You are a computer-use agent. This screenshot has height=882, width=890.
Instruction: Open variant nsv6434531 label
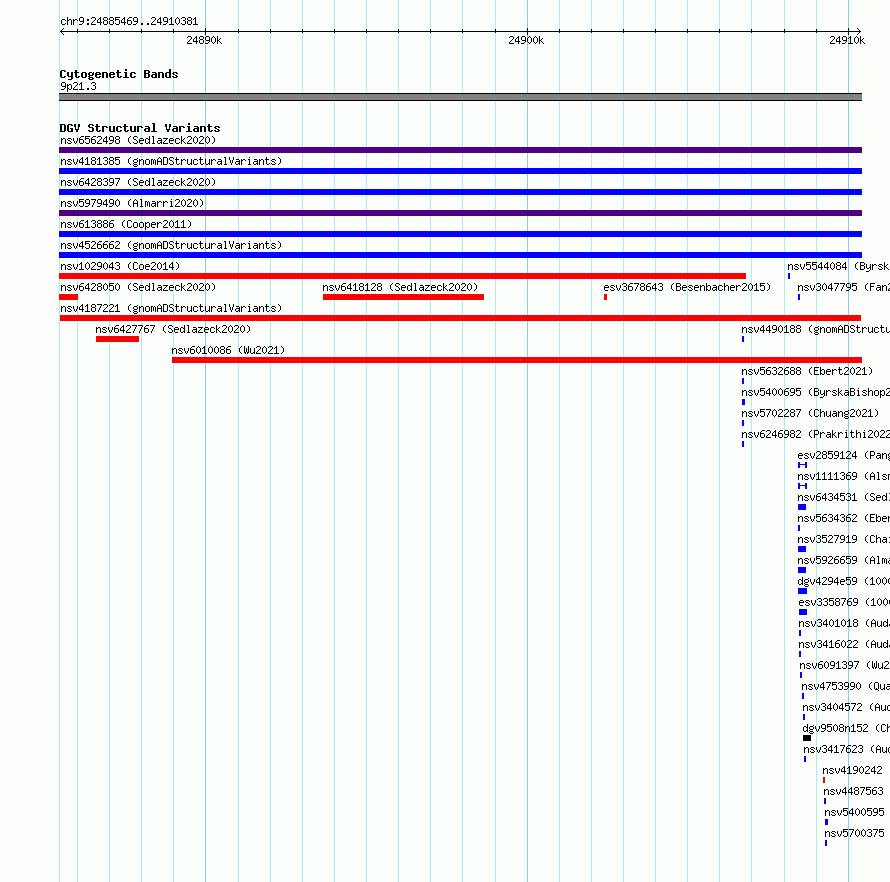pyautogui.click(x=843, y=497)
